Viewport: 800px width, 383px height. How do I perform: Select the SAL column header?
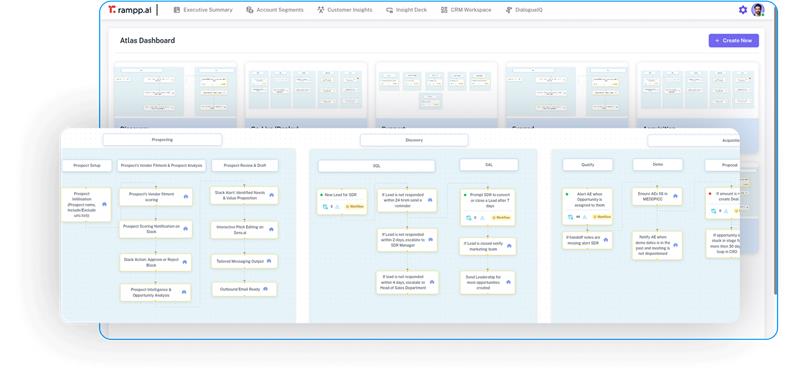tap(489, 165)
